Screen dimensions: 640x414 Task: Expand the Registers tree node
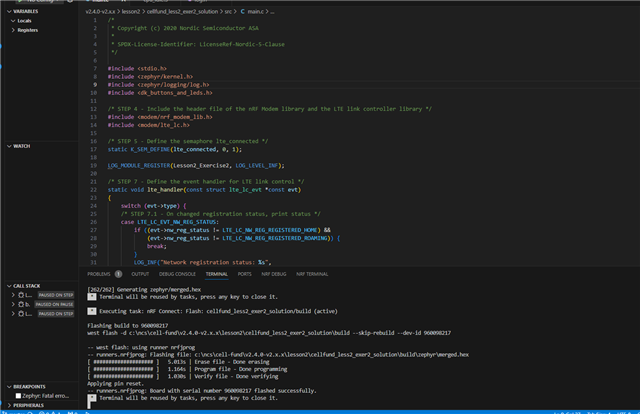pyautogui.click(x=27, y=30)
